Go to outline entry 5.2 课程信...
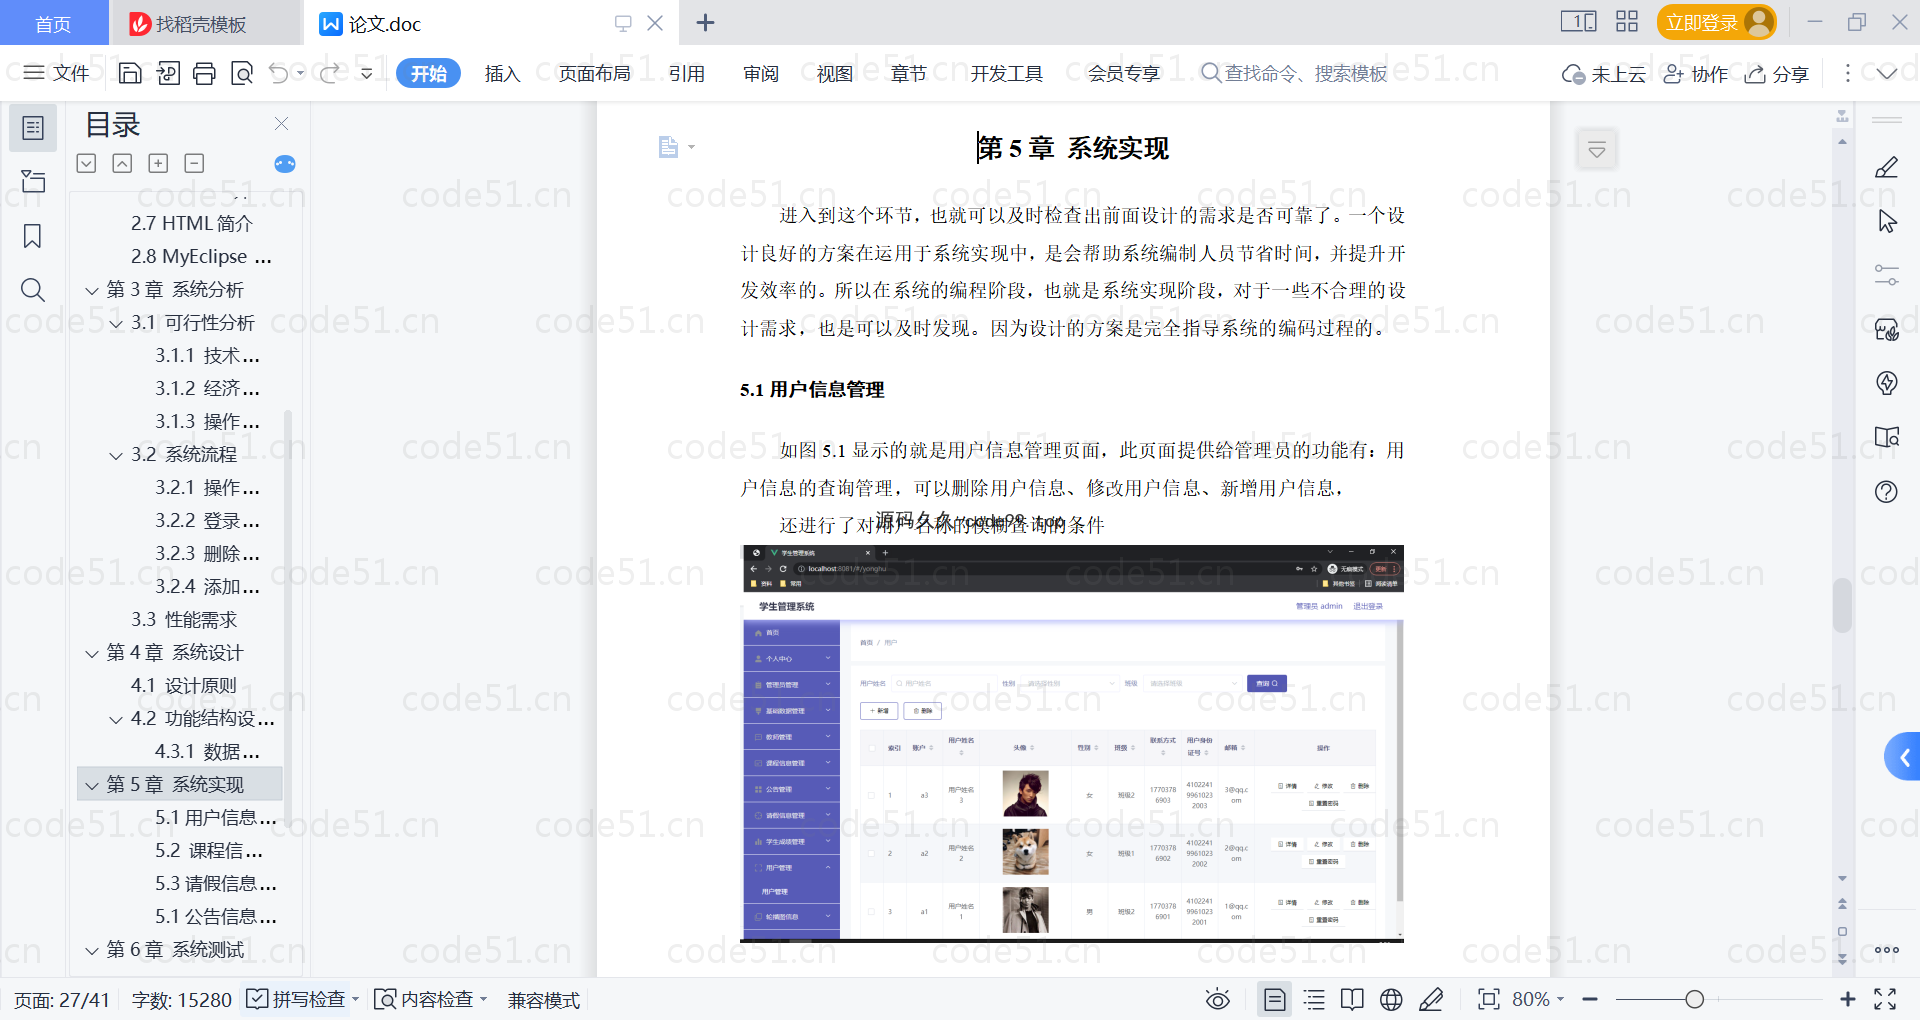Screen dimensions: 1920x1020 click(x=209, y=850)
